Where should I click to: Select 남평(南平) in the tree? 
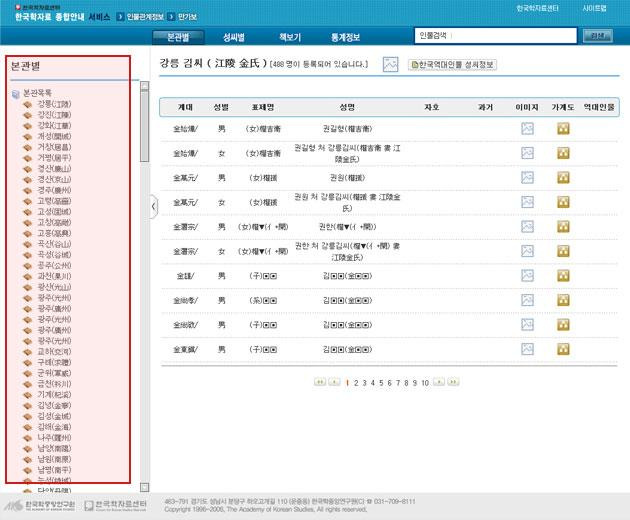pyautogui.click(x=54, y=470)
